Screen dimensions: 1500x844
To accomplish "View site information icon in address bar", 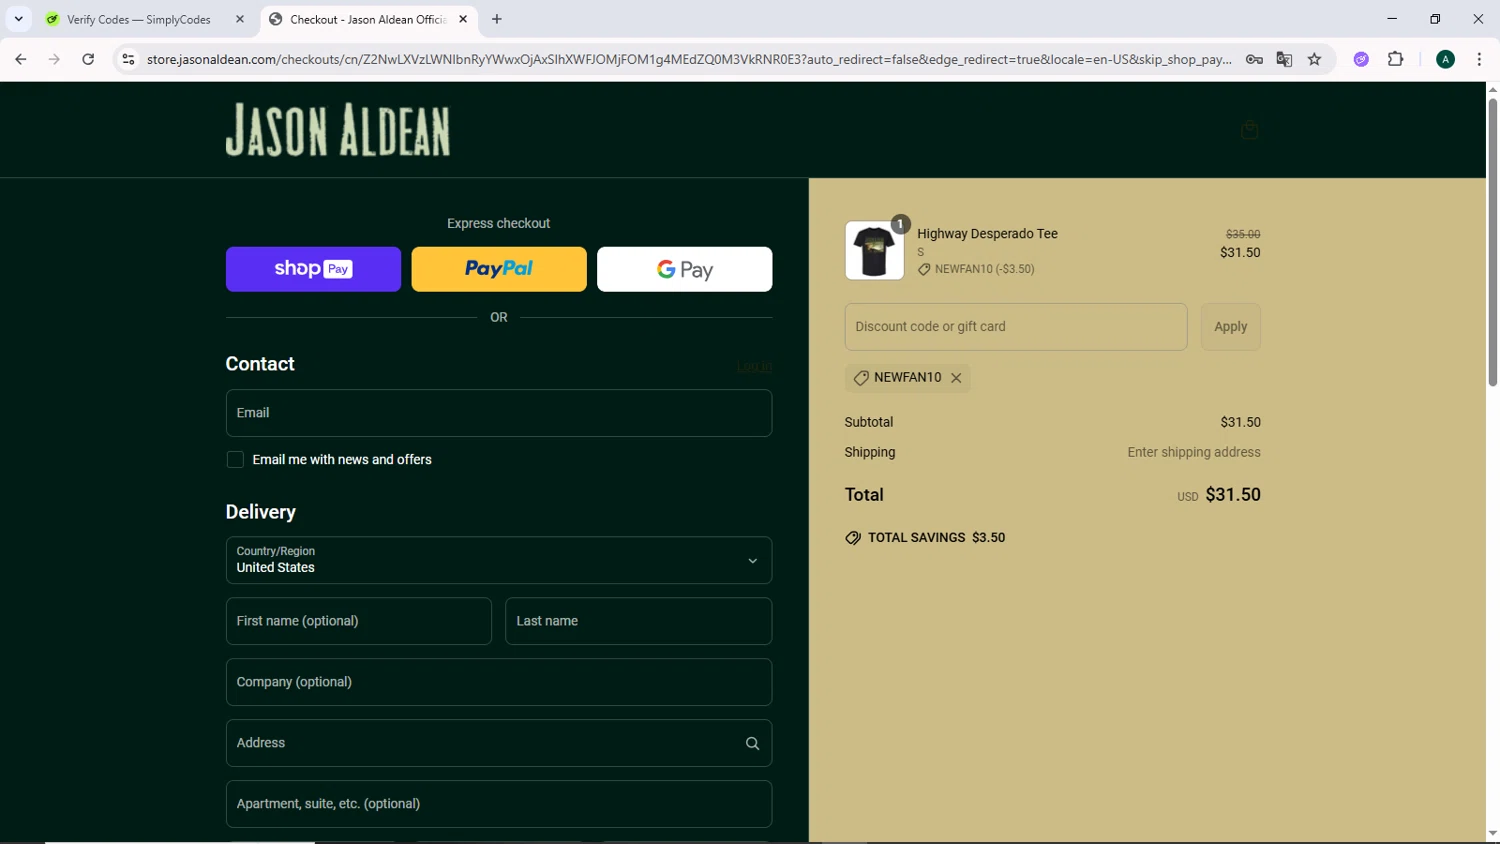I will (128, 59).
